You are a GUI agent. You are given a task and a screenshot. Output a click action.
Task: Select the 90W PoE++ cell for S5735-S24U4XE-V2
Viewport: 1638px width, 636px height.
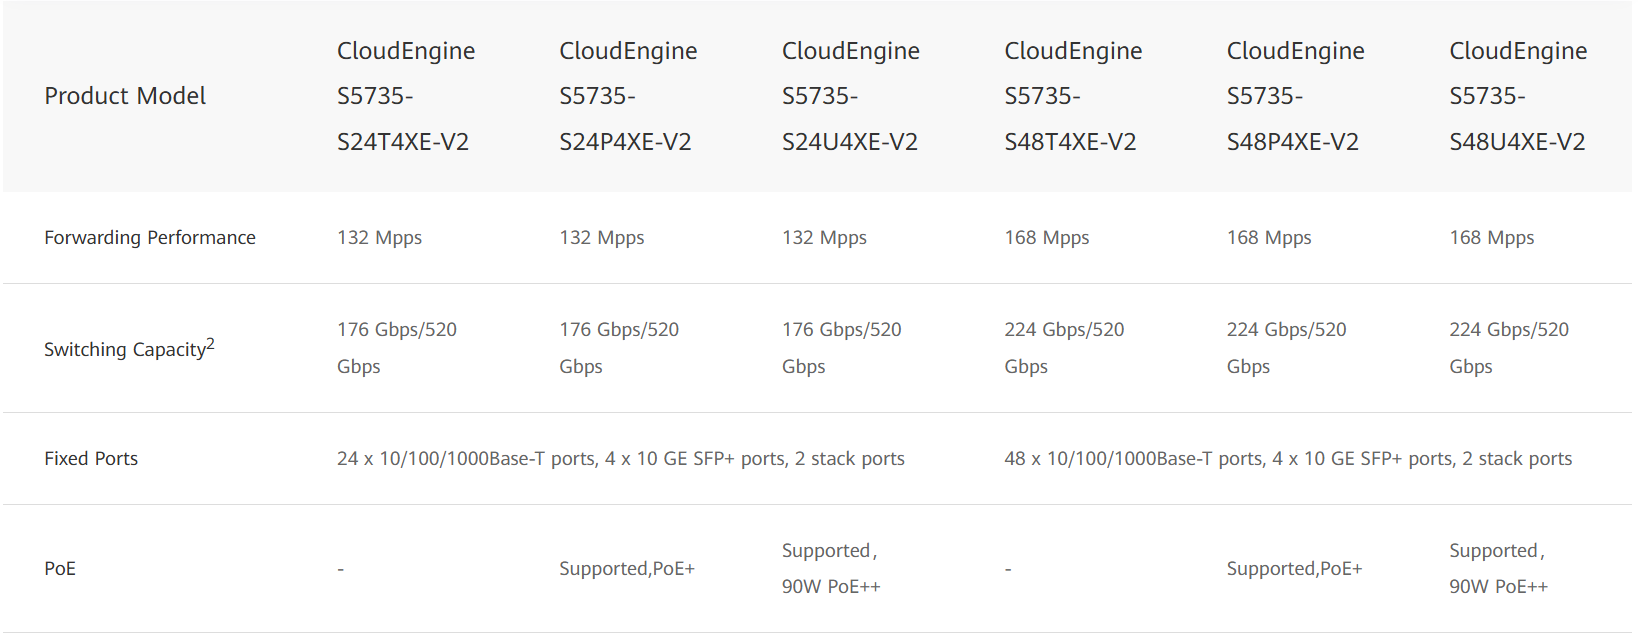point(830,569)
